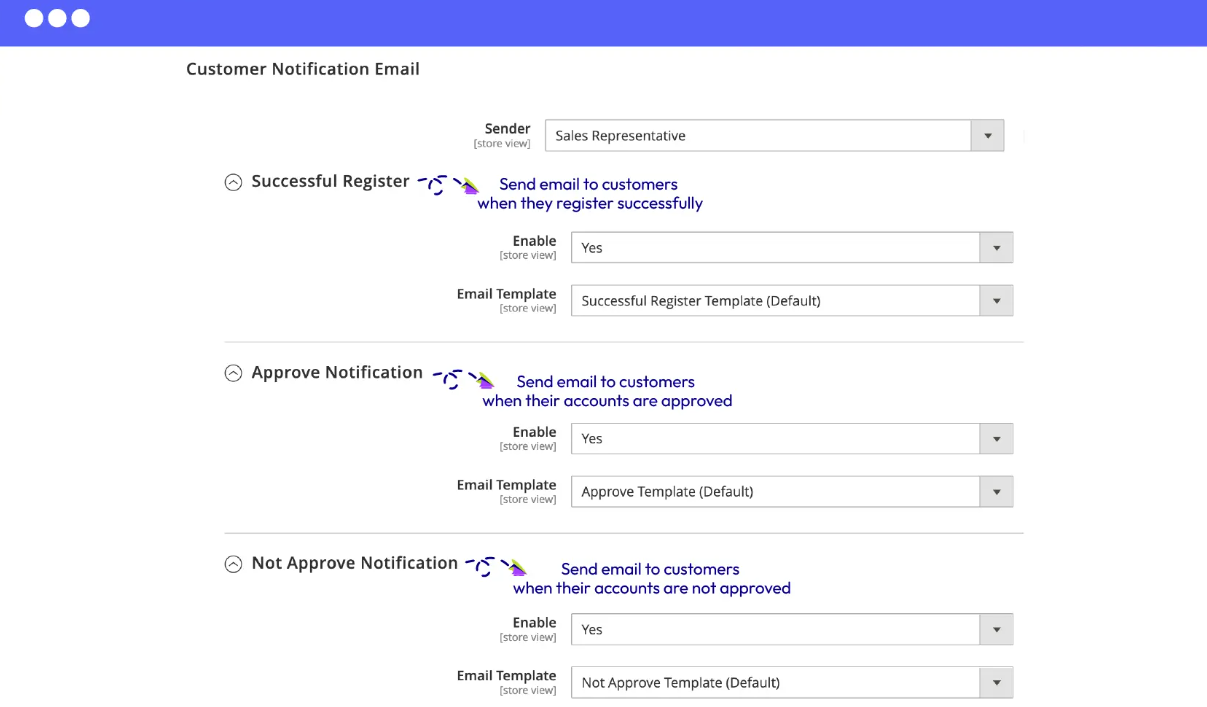Open the Sender dropdown showing Sales Representative
1207x707 pixels.
(x=774, y=136)
